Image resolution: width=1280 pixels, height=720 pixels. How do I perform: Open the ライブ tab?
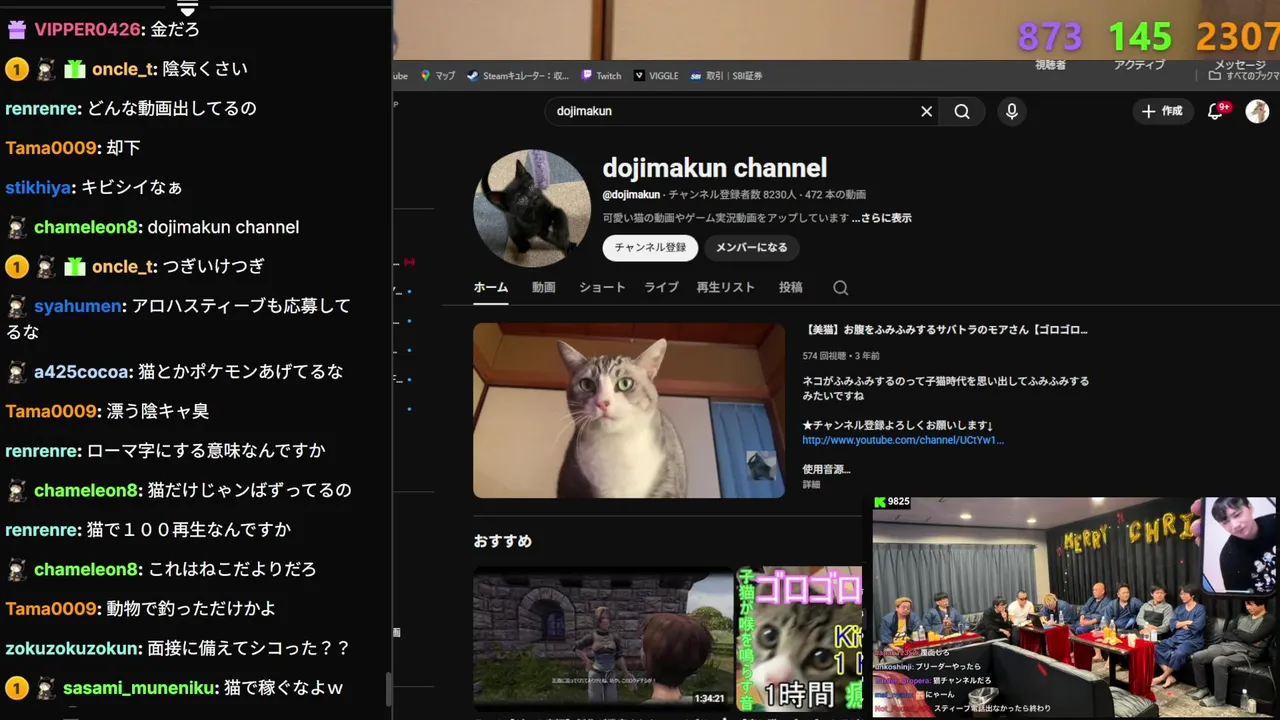tap(661, 287)
